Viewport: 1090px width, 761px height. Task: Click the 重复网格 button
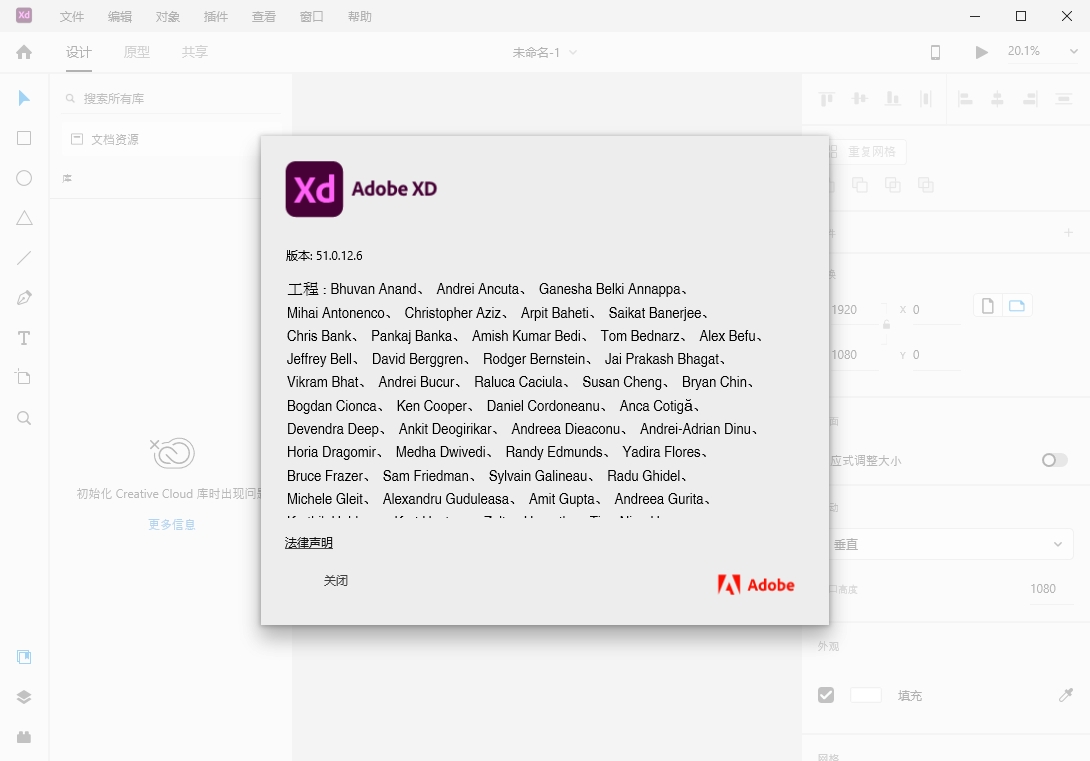pyautogui.click(x=868, y=152)
